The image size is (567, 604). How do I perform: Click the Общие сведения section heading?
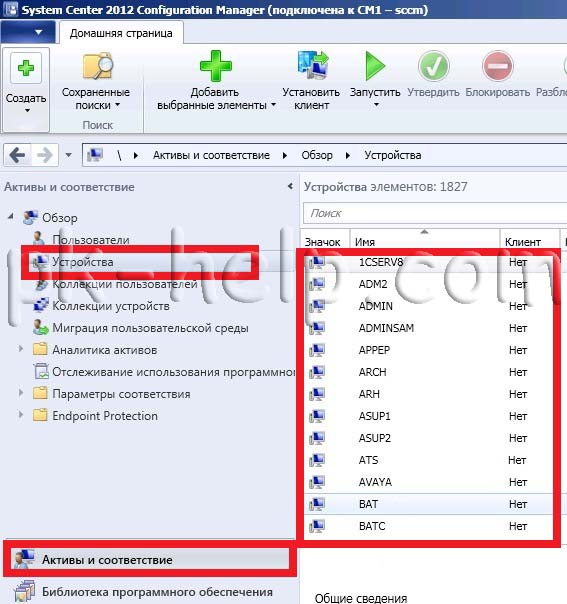point(361,598)
